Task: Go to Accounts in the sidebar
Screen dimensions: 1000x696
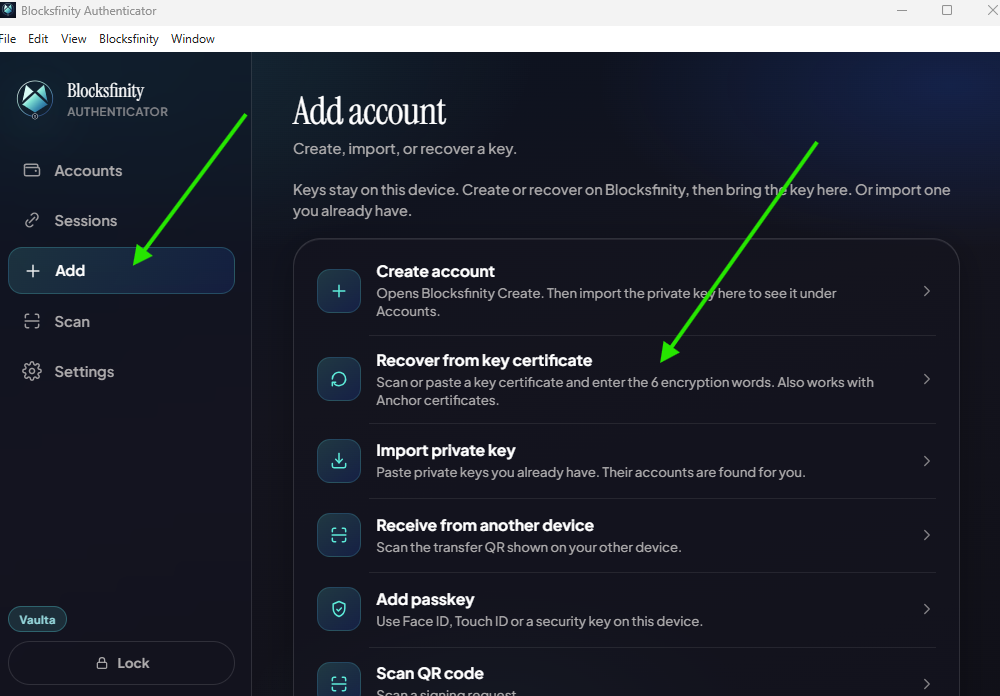Action: click(121, 170)
